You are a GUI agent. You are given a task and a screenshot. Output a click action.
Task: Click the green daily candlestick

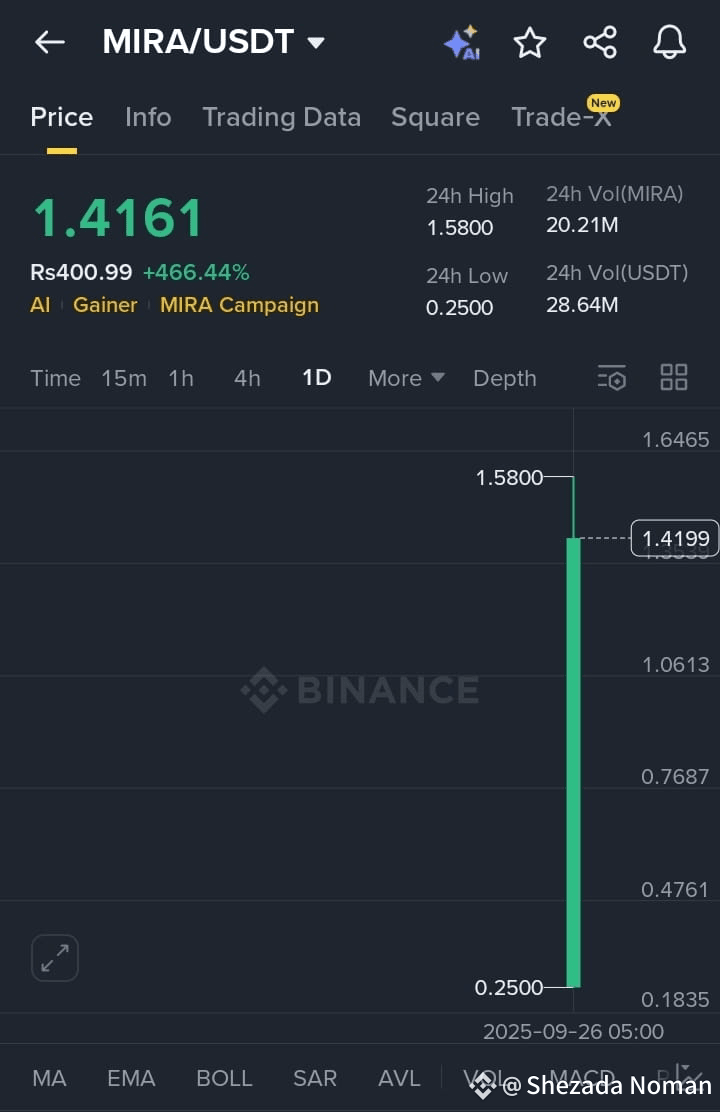coord(573,762)
